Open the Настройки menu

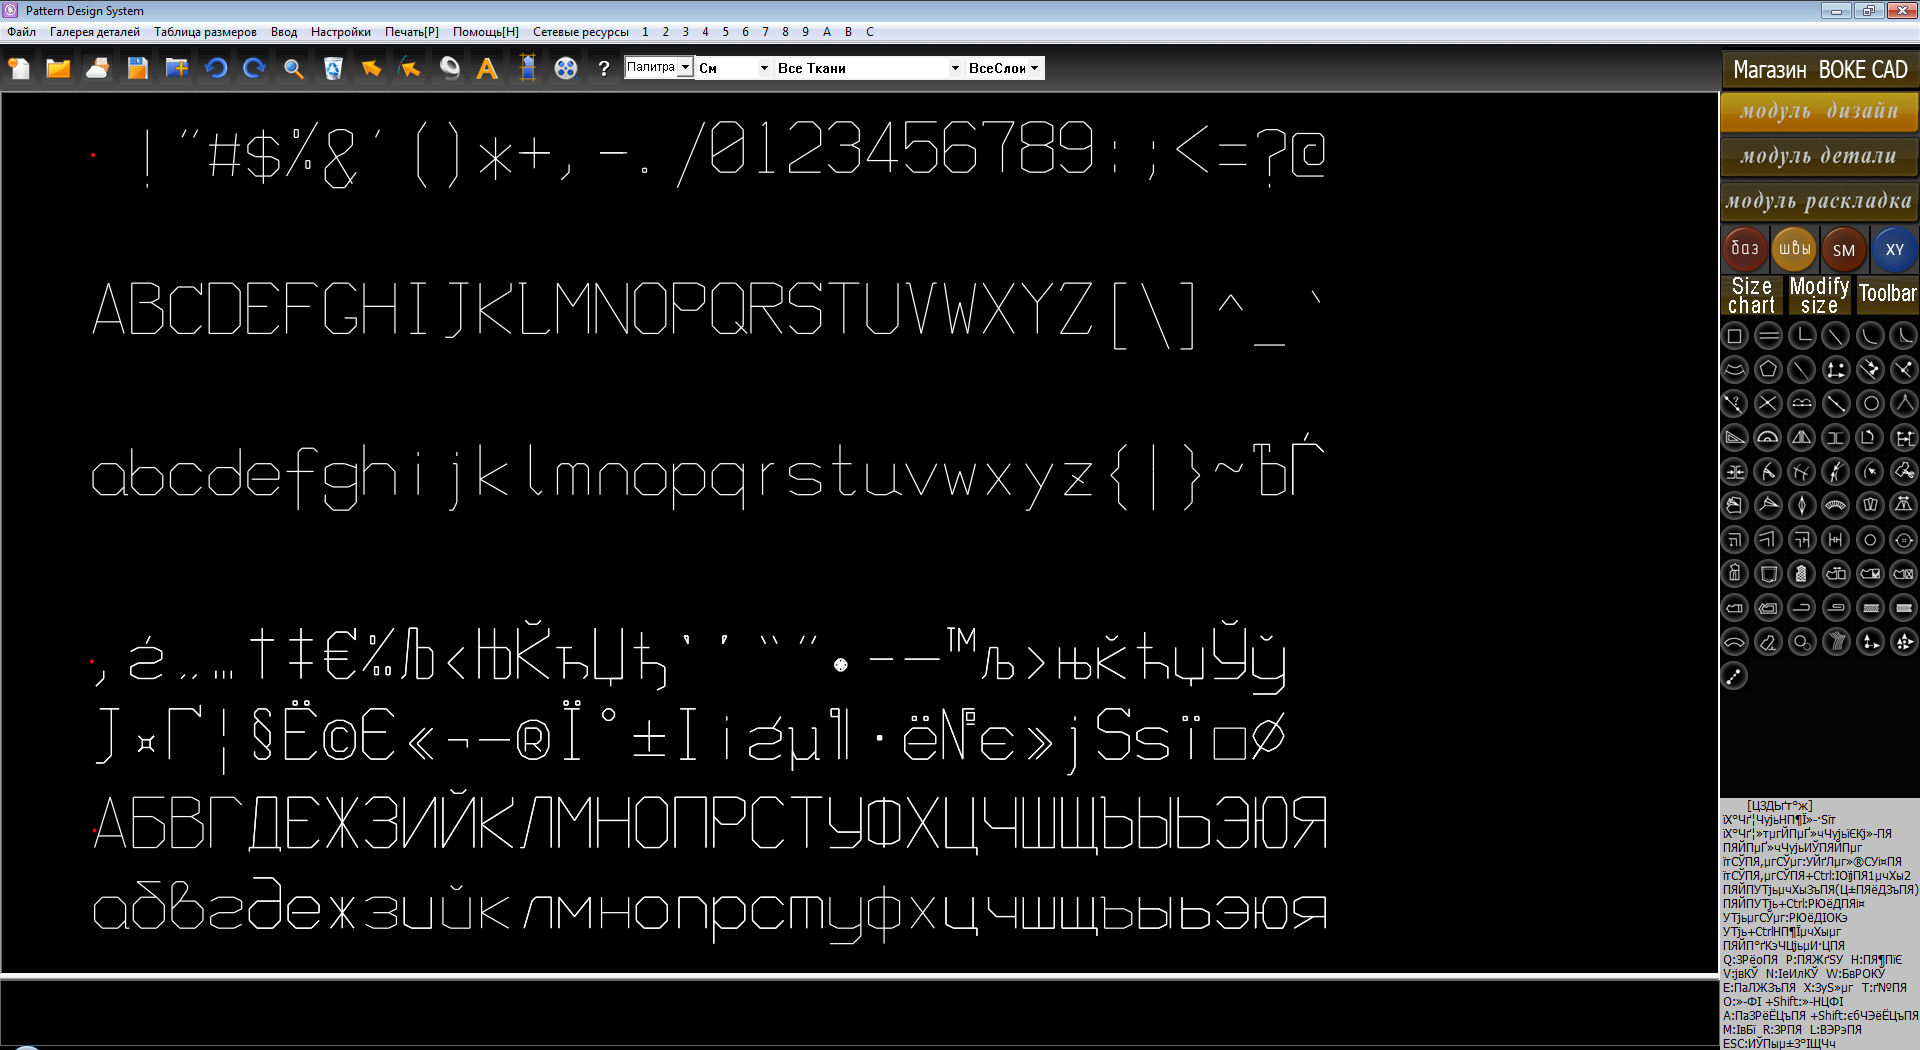[x=341, y=32]
